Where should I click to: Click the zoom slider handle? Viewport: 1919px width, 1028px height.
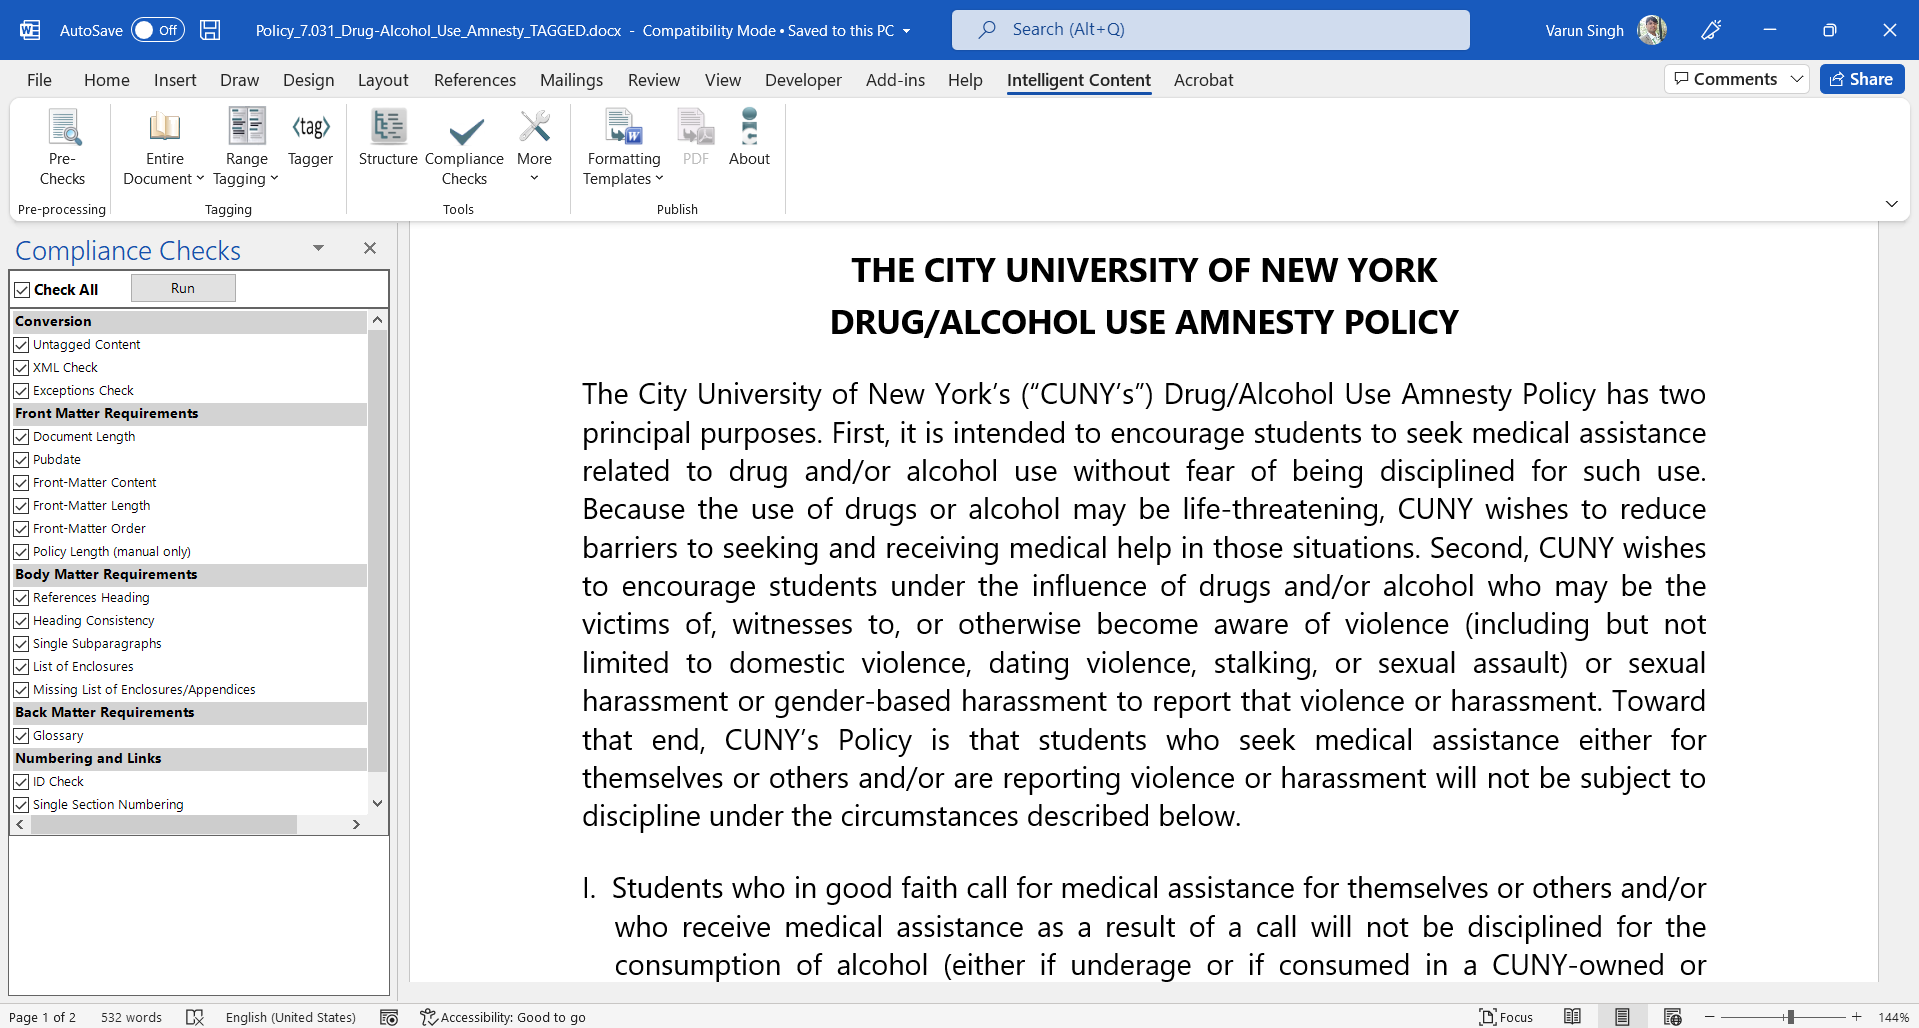pos(1790,1017)
